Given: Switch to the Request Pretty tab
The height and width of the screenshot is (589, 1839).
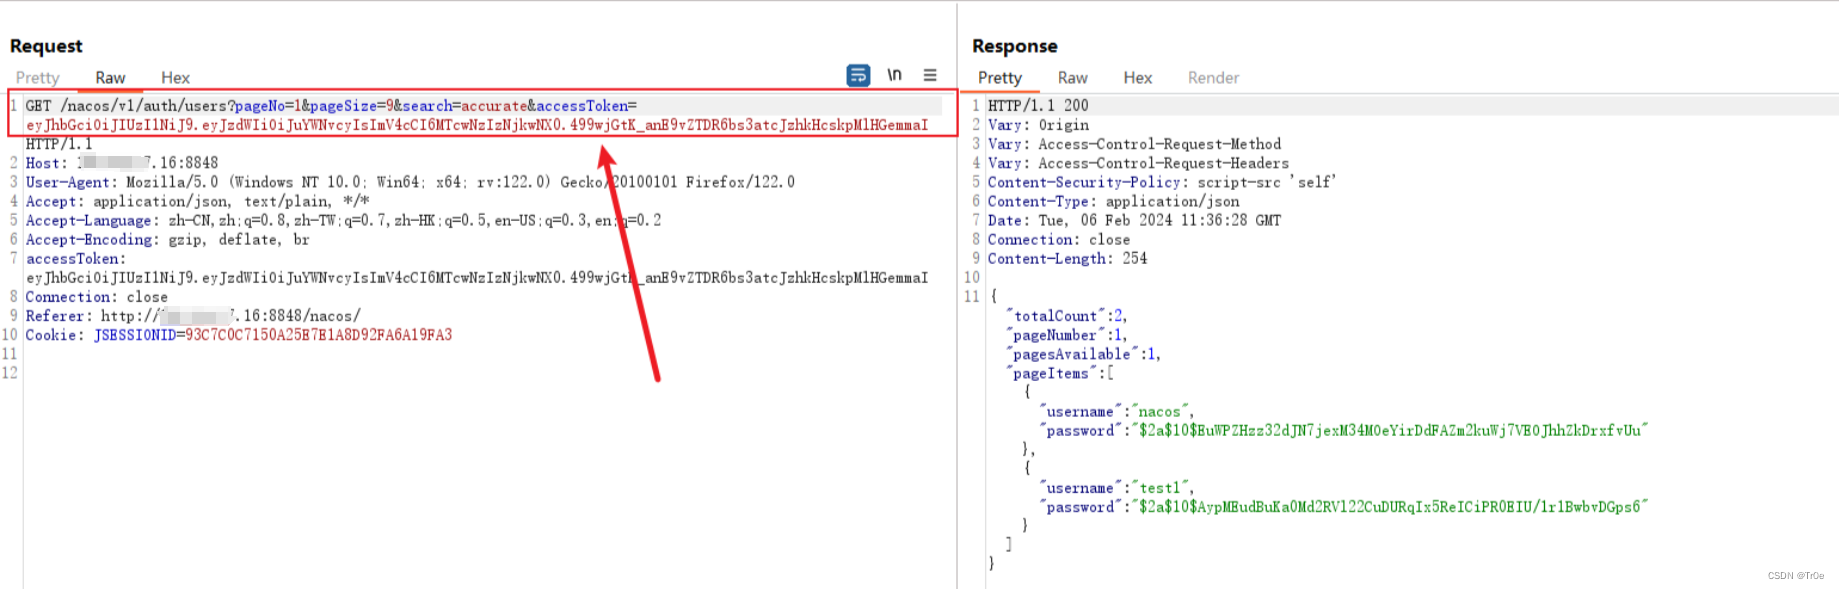Looking at the screenshot, I should pos(38,78).
